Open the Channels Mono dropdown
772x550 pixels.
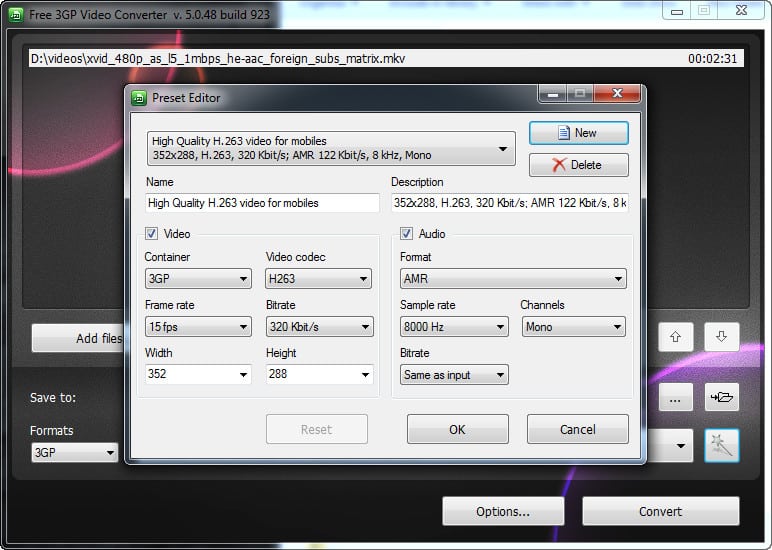[x=573, y=327]
